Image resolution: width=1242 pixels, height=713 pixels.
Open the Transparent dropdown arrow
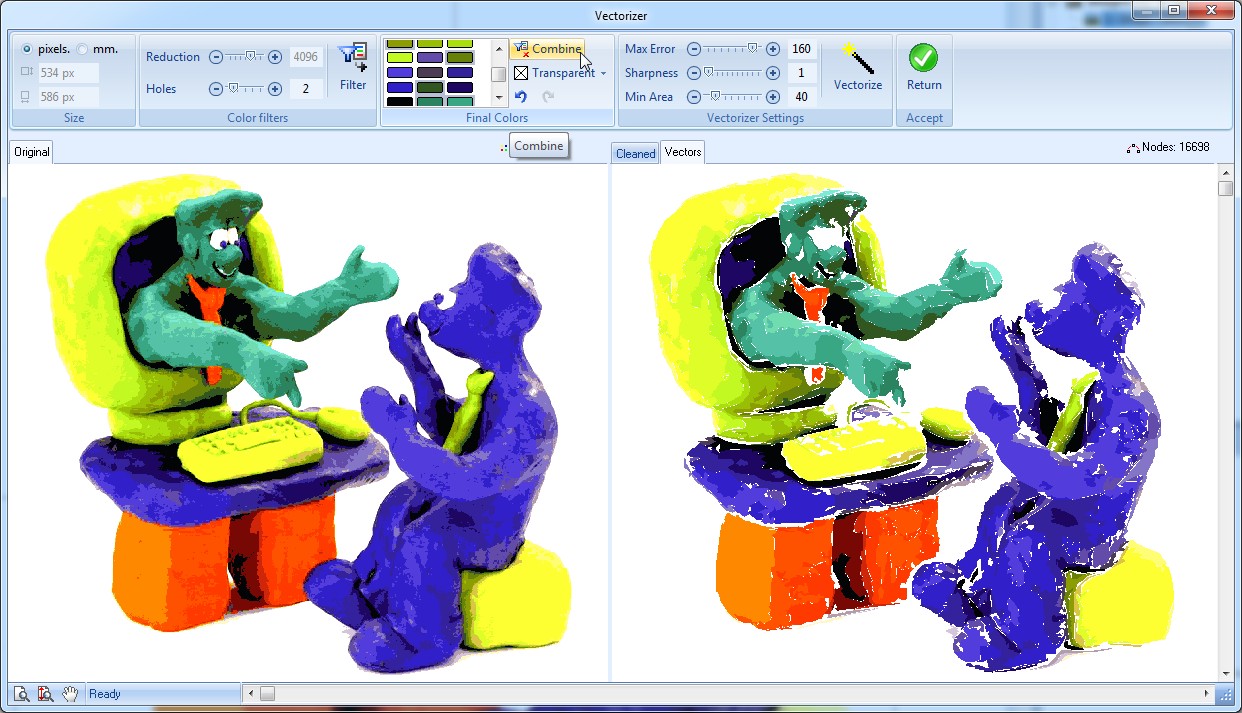[603, 73]
